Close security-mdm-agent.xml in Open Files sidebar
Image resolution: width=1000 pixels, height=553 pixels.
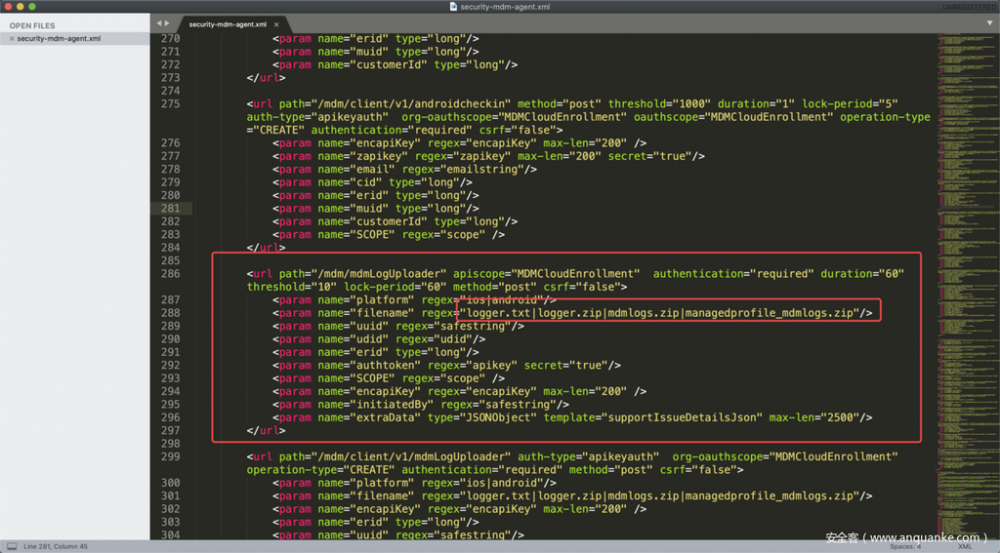point(11,39)
